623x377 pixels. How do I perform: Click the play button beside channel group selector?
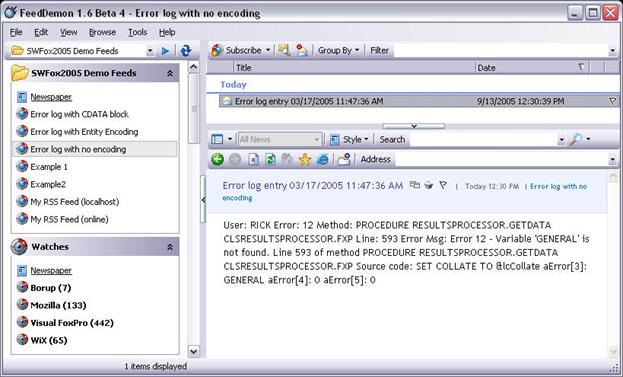click(x=165, y=51)
